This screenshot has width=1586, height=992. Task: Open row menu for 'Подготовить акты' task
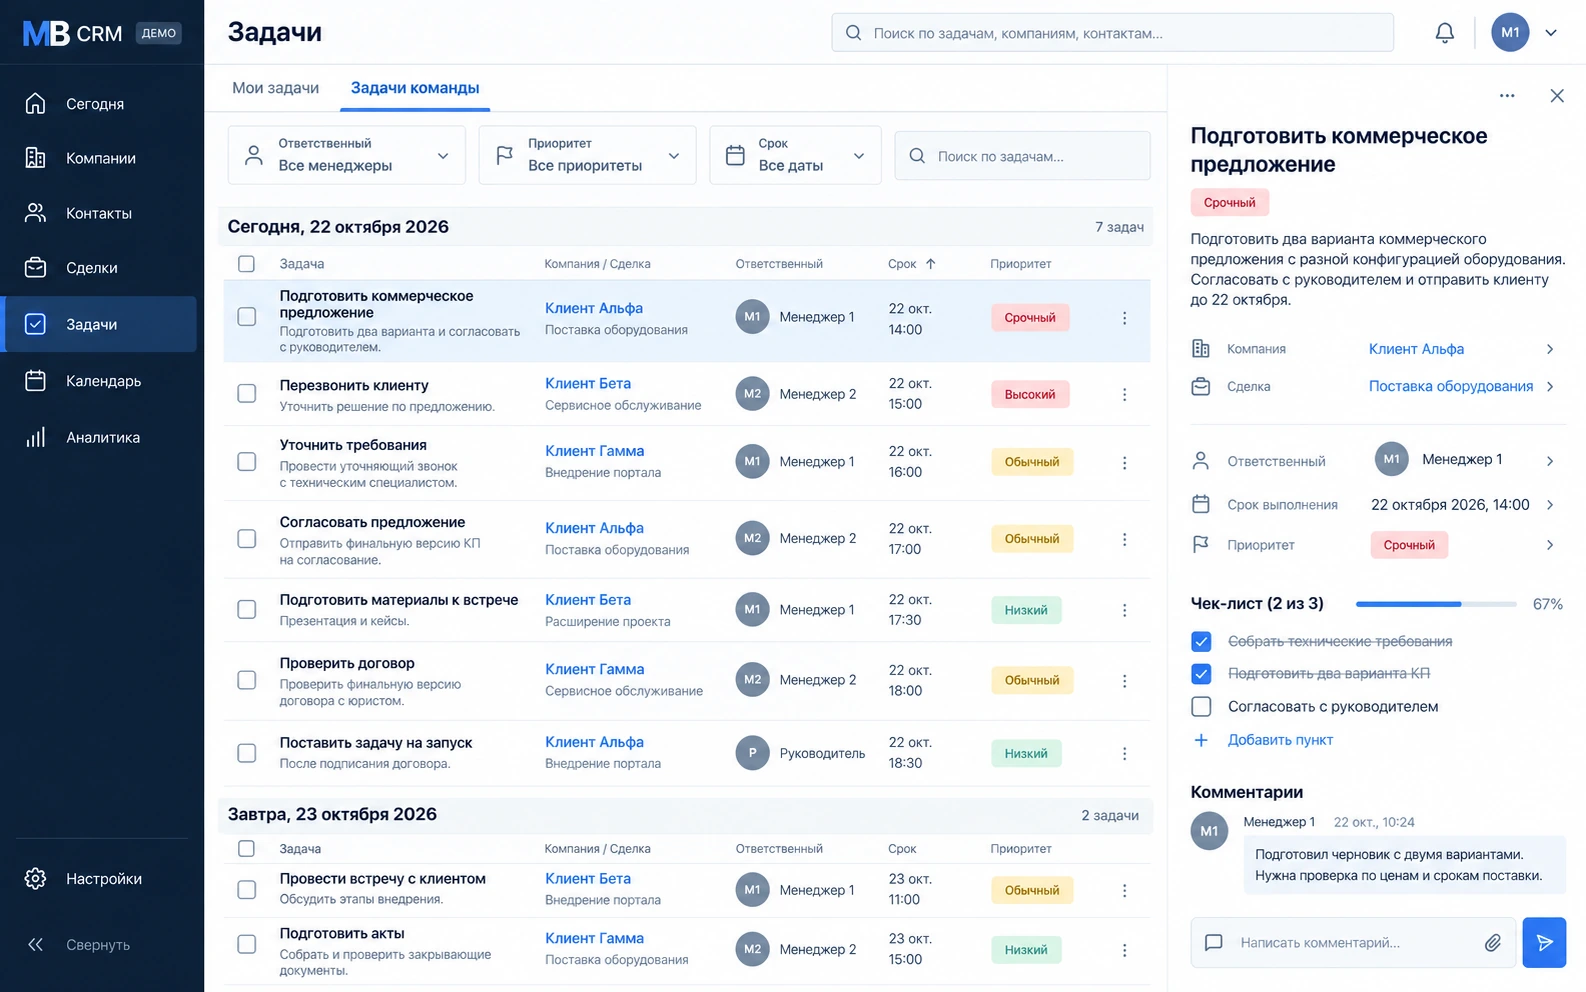point(1124,950)
